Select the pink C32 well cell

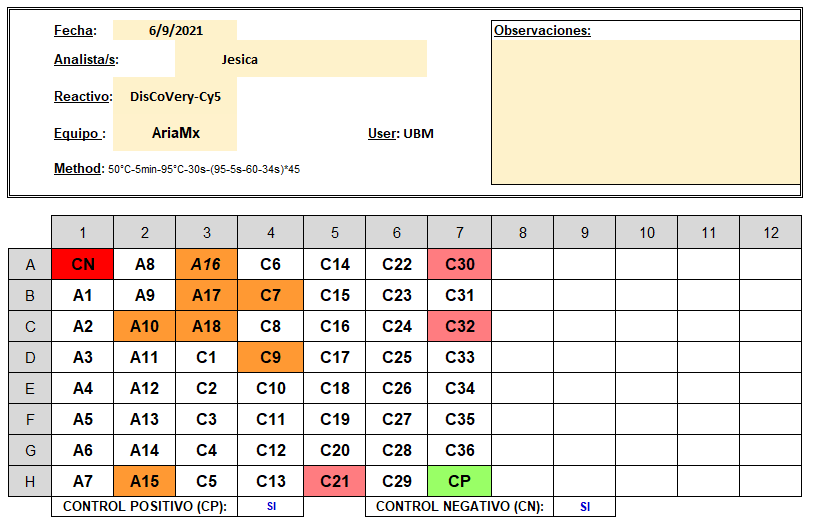pyautogui.click(x=459, y=327)
